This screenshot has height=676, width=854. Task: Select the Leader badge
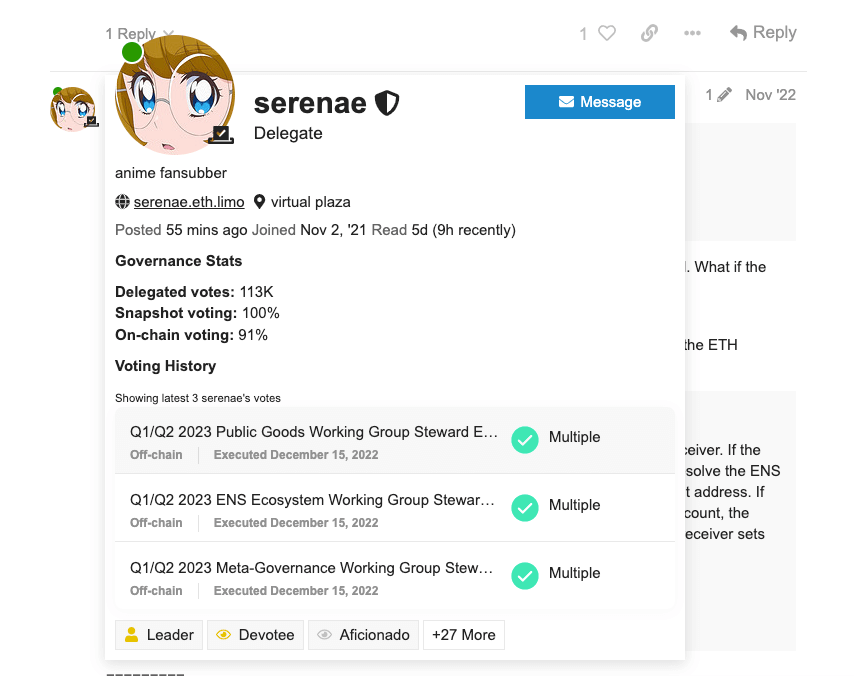[158, 634]
